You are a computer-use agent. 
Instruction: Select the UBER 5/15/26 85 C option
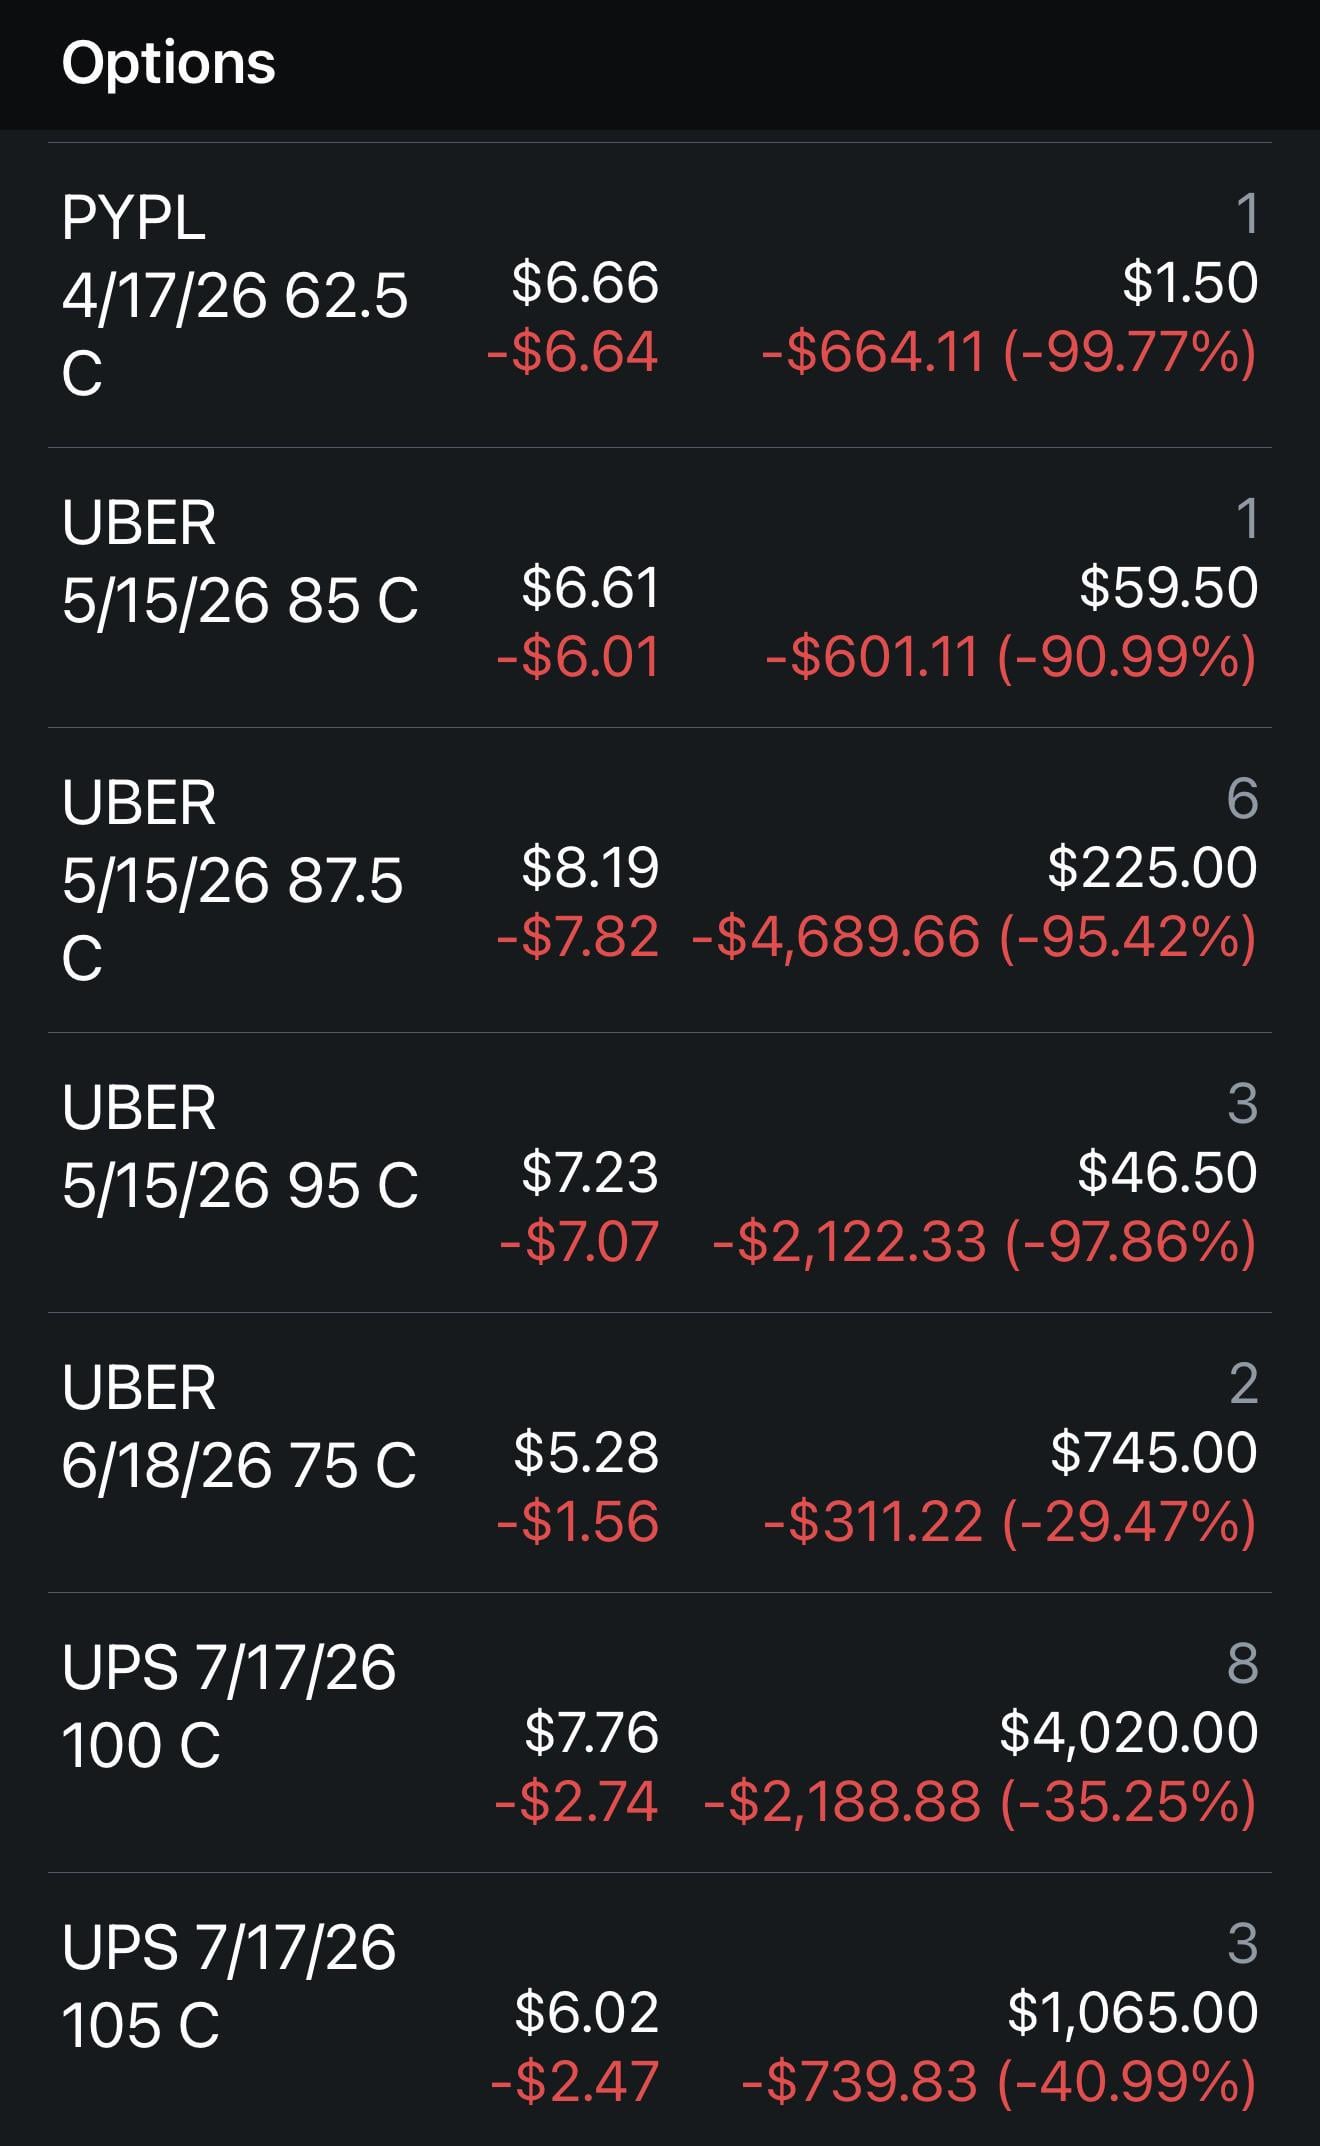(240, 563)
